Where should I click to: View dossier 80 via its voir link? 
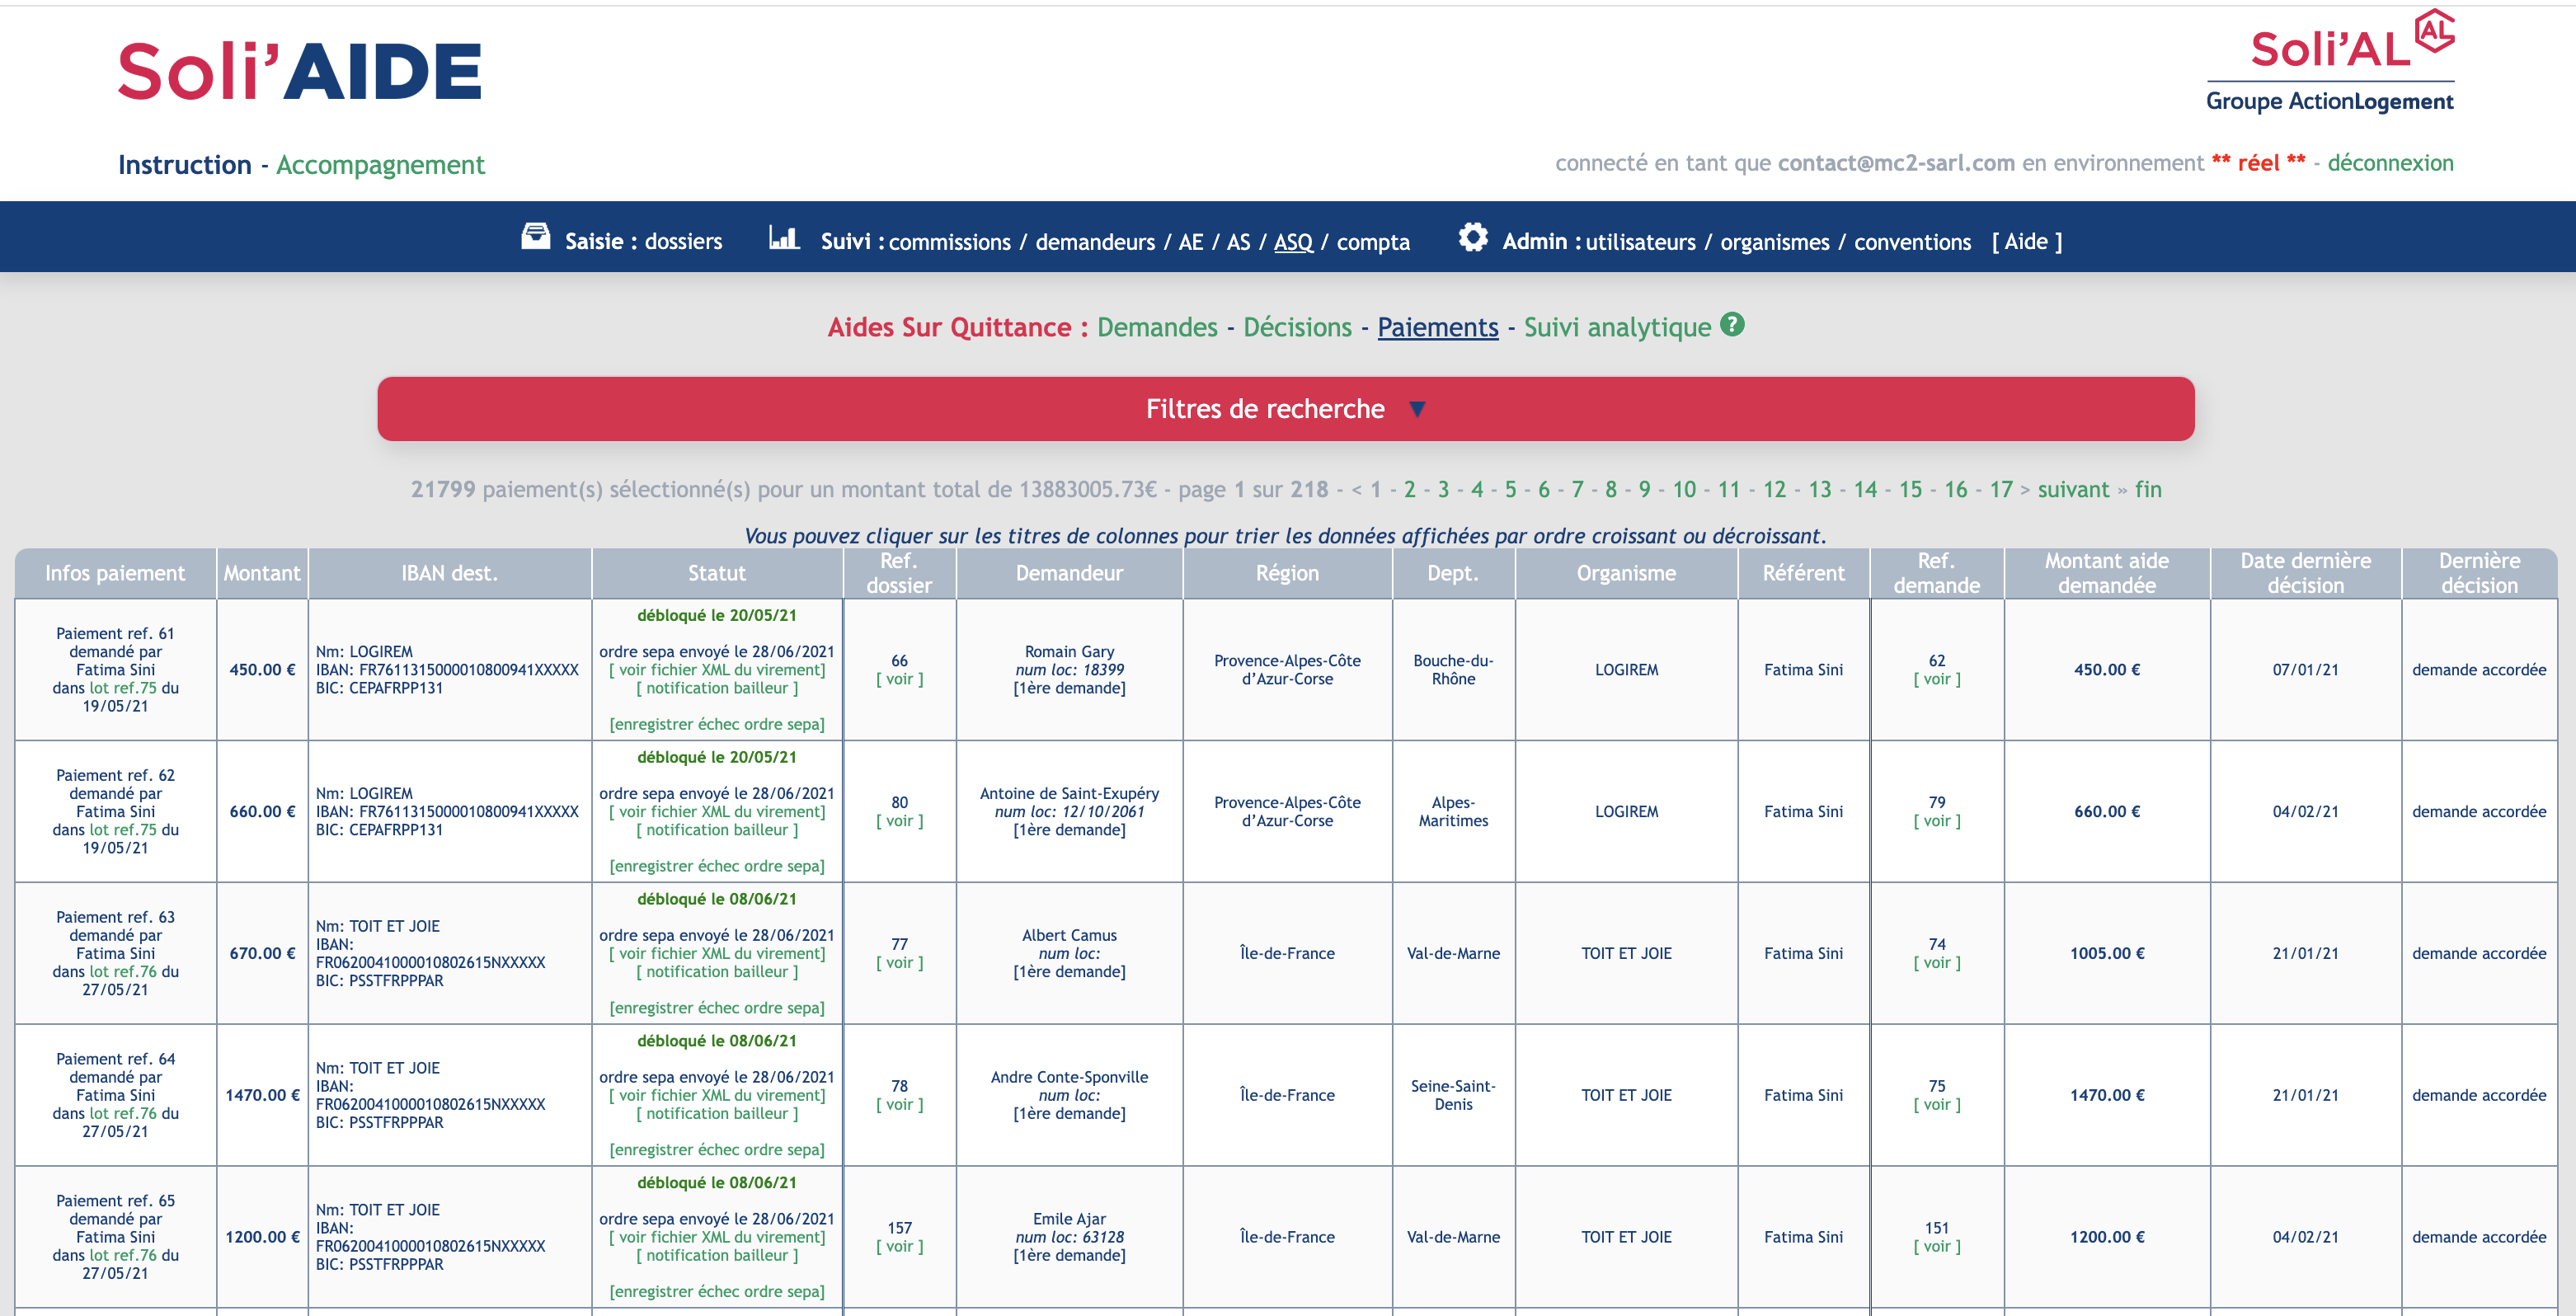[x=899, y=821]
